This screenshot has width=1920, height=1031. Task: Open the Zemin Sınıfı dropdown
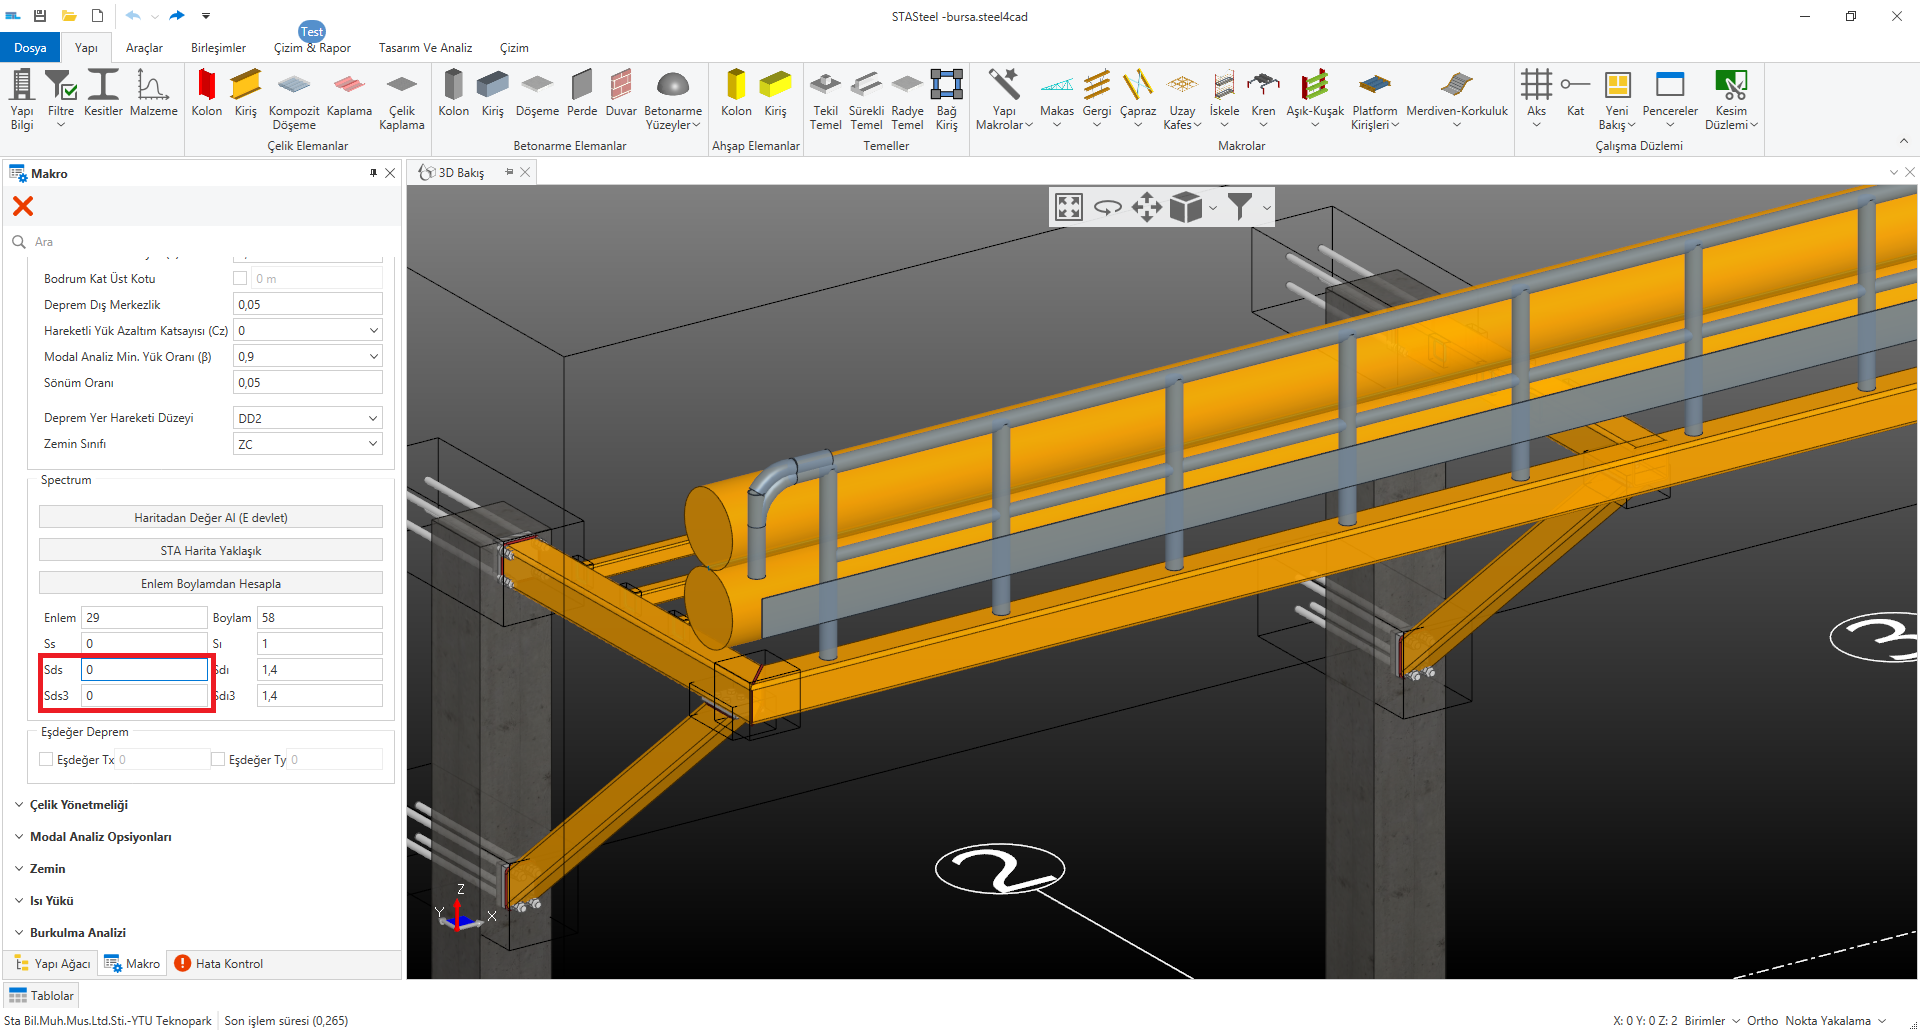pos(307,444)
